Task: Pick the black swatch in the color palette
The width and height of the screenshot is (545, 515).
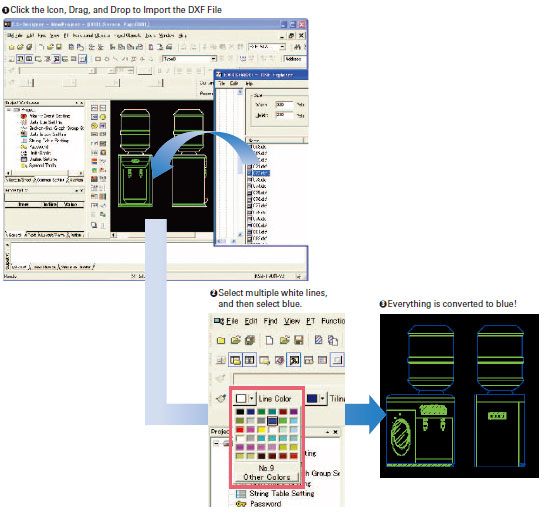Action: [240, 412]
